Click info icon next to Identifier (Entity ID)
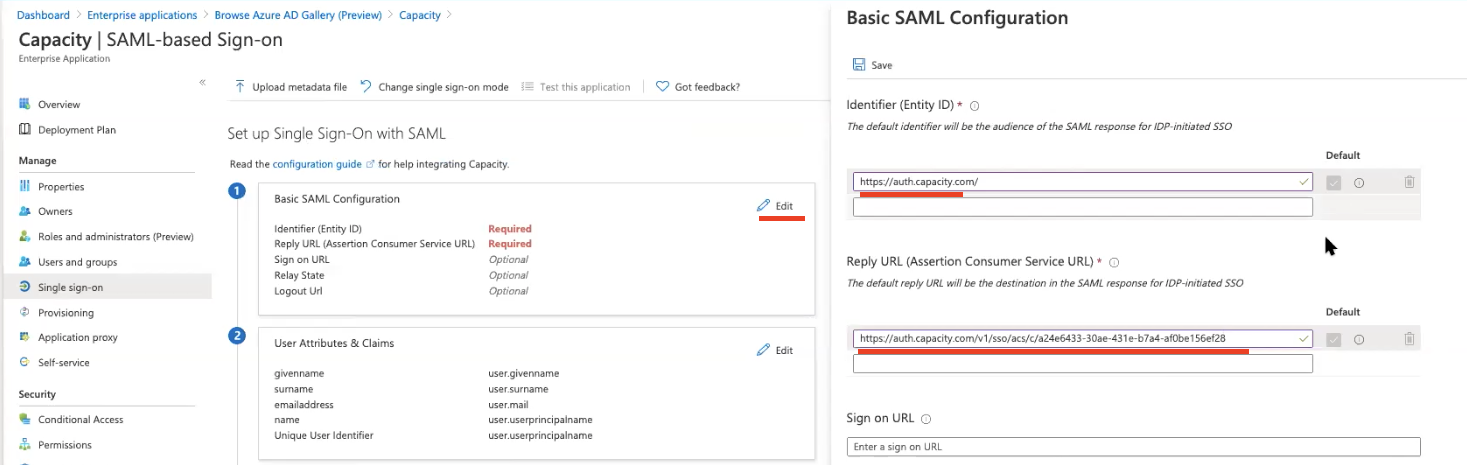 coord(974,105)
